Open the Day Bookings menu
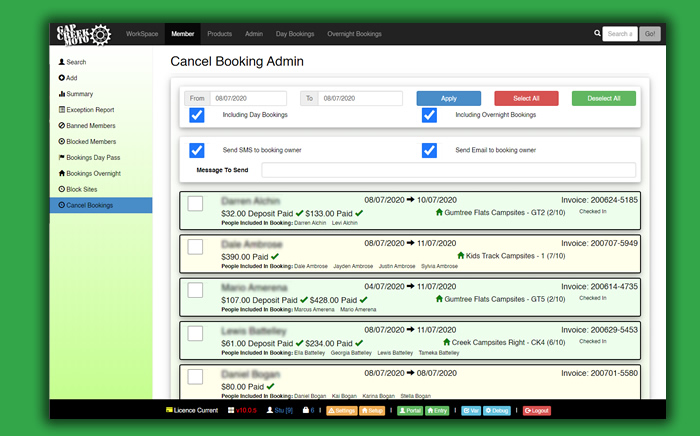The image size is (700, 436). tap(295, 34)
